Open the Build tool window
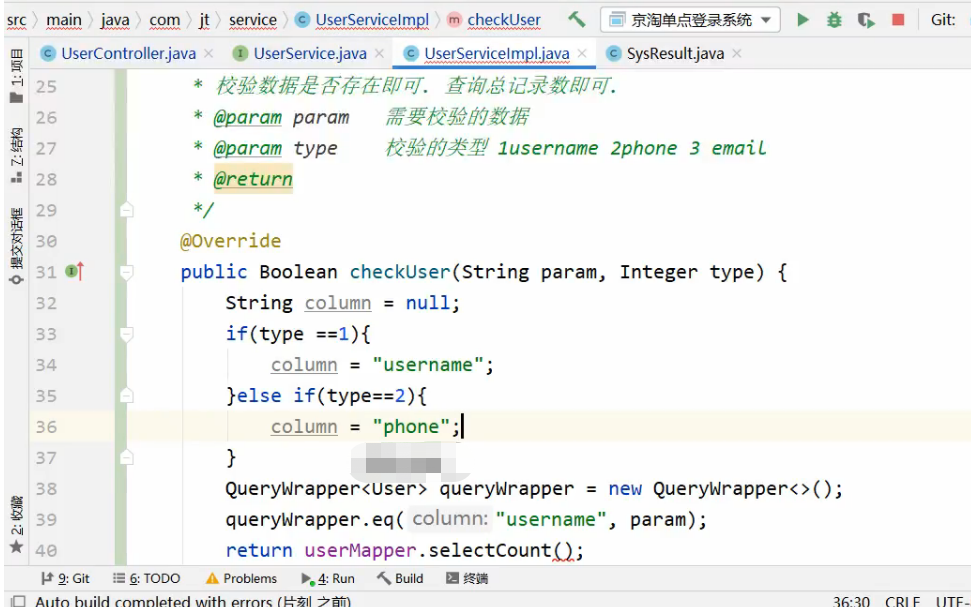 coord(400,579)
